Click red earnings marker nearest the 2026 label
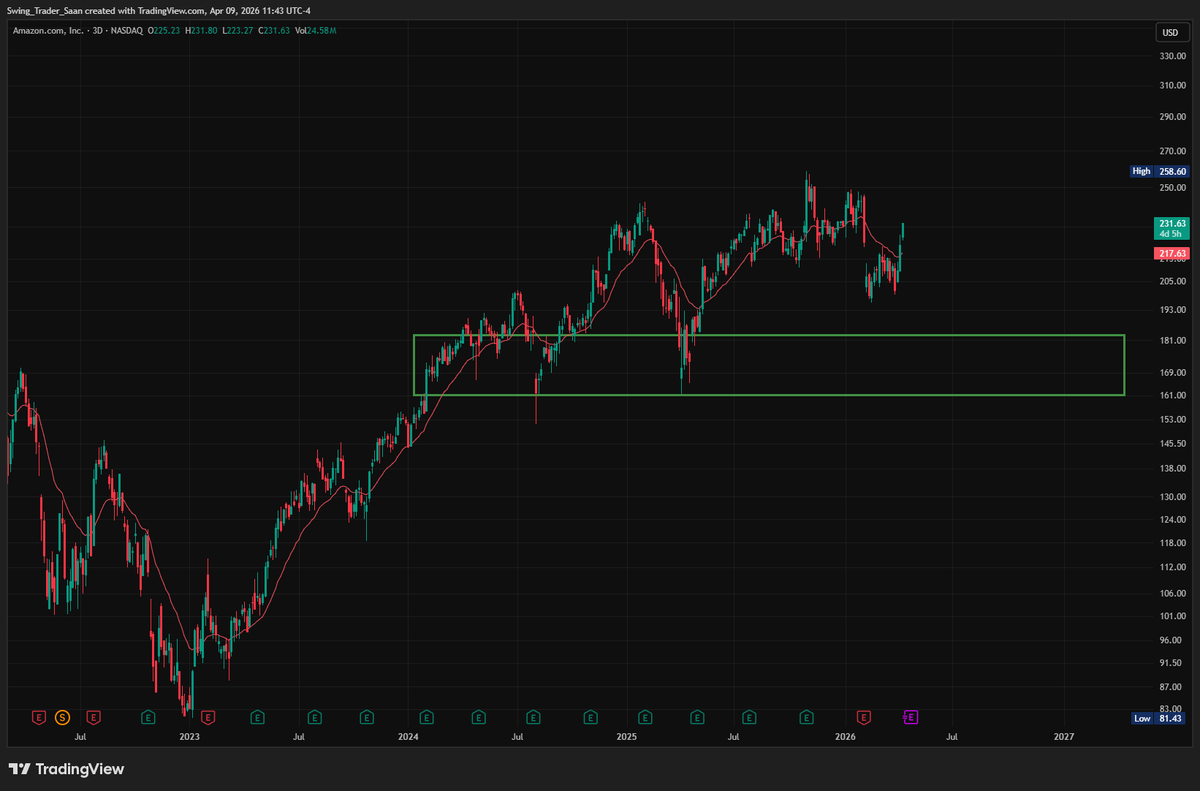The width and height of the screenshot is (1200, 791). [864, 717]
